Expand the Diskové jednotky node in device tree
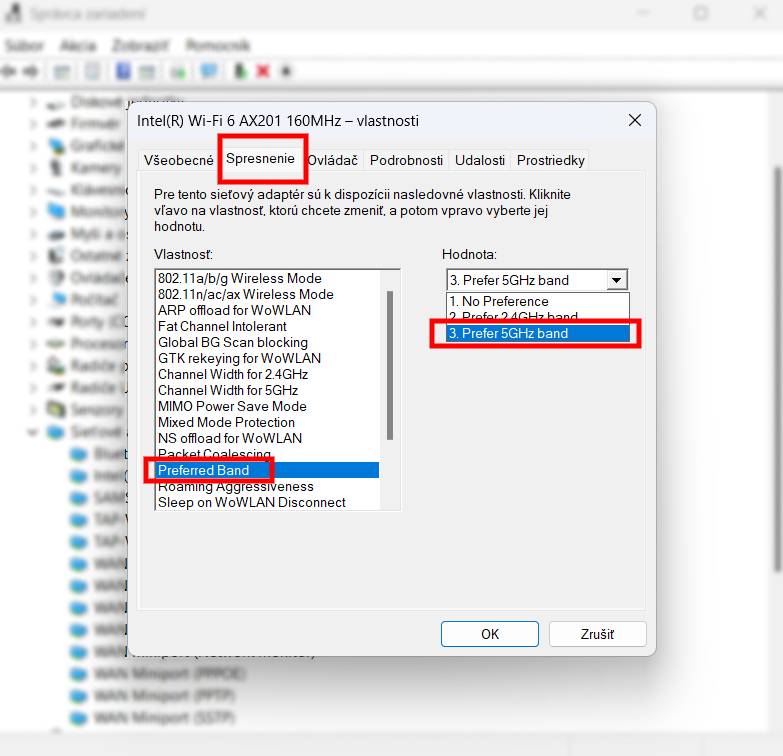Viewport: 783px width, 756px height. click(33, 101)
